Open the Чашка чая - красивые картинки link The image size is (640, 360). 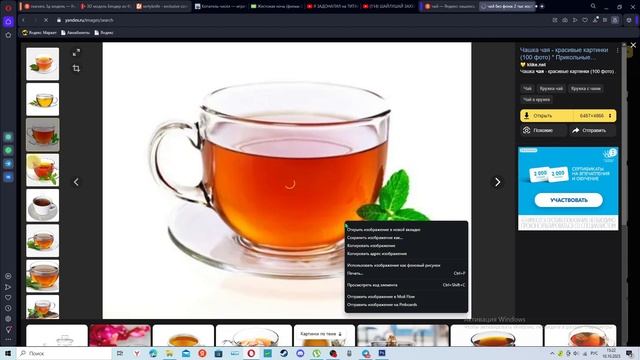(564, 53)
